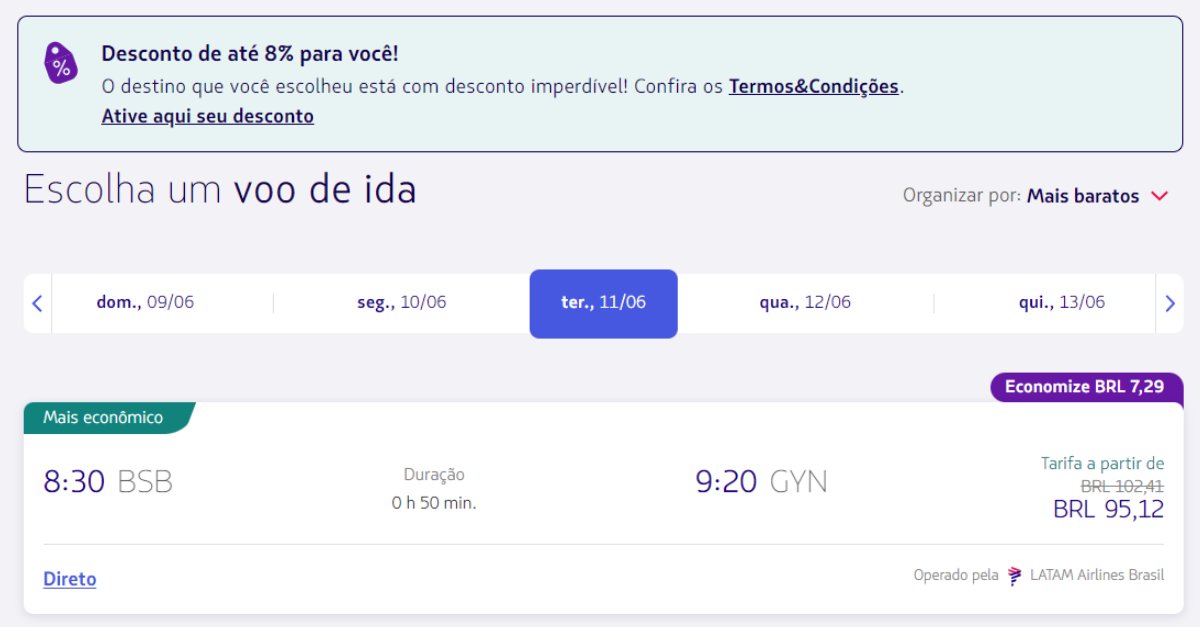Select the ter., 11/06 date tab
This screenshot has height=627, width=1200.
tap(603, 303)
